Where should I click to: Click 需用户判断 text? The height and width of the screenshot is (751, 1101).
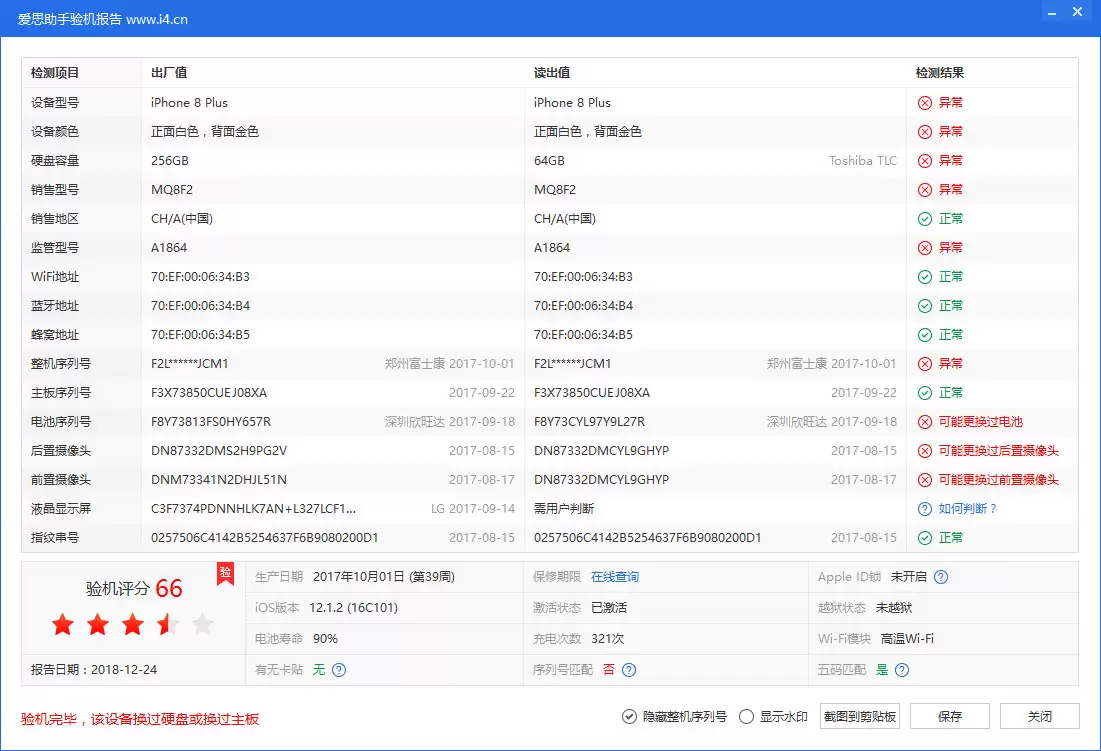(x=564, y=509)
